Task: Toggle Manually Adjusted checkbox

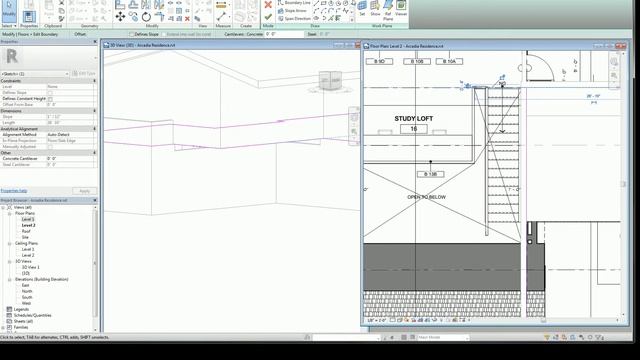Action: pyautogui.click(x=50, y=147)
